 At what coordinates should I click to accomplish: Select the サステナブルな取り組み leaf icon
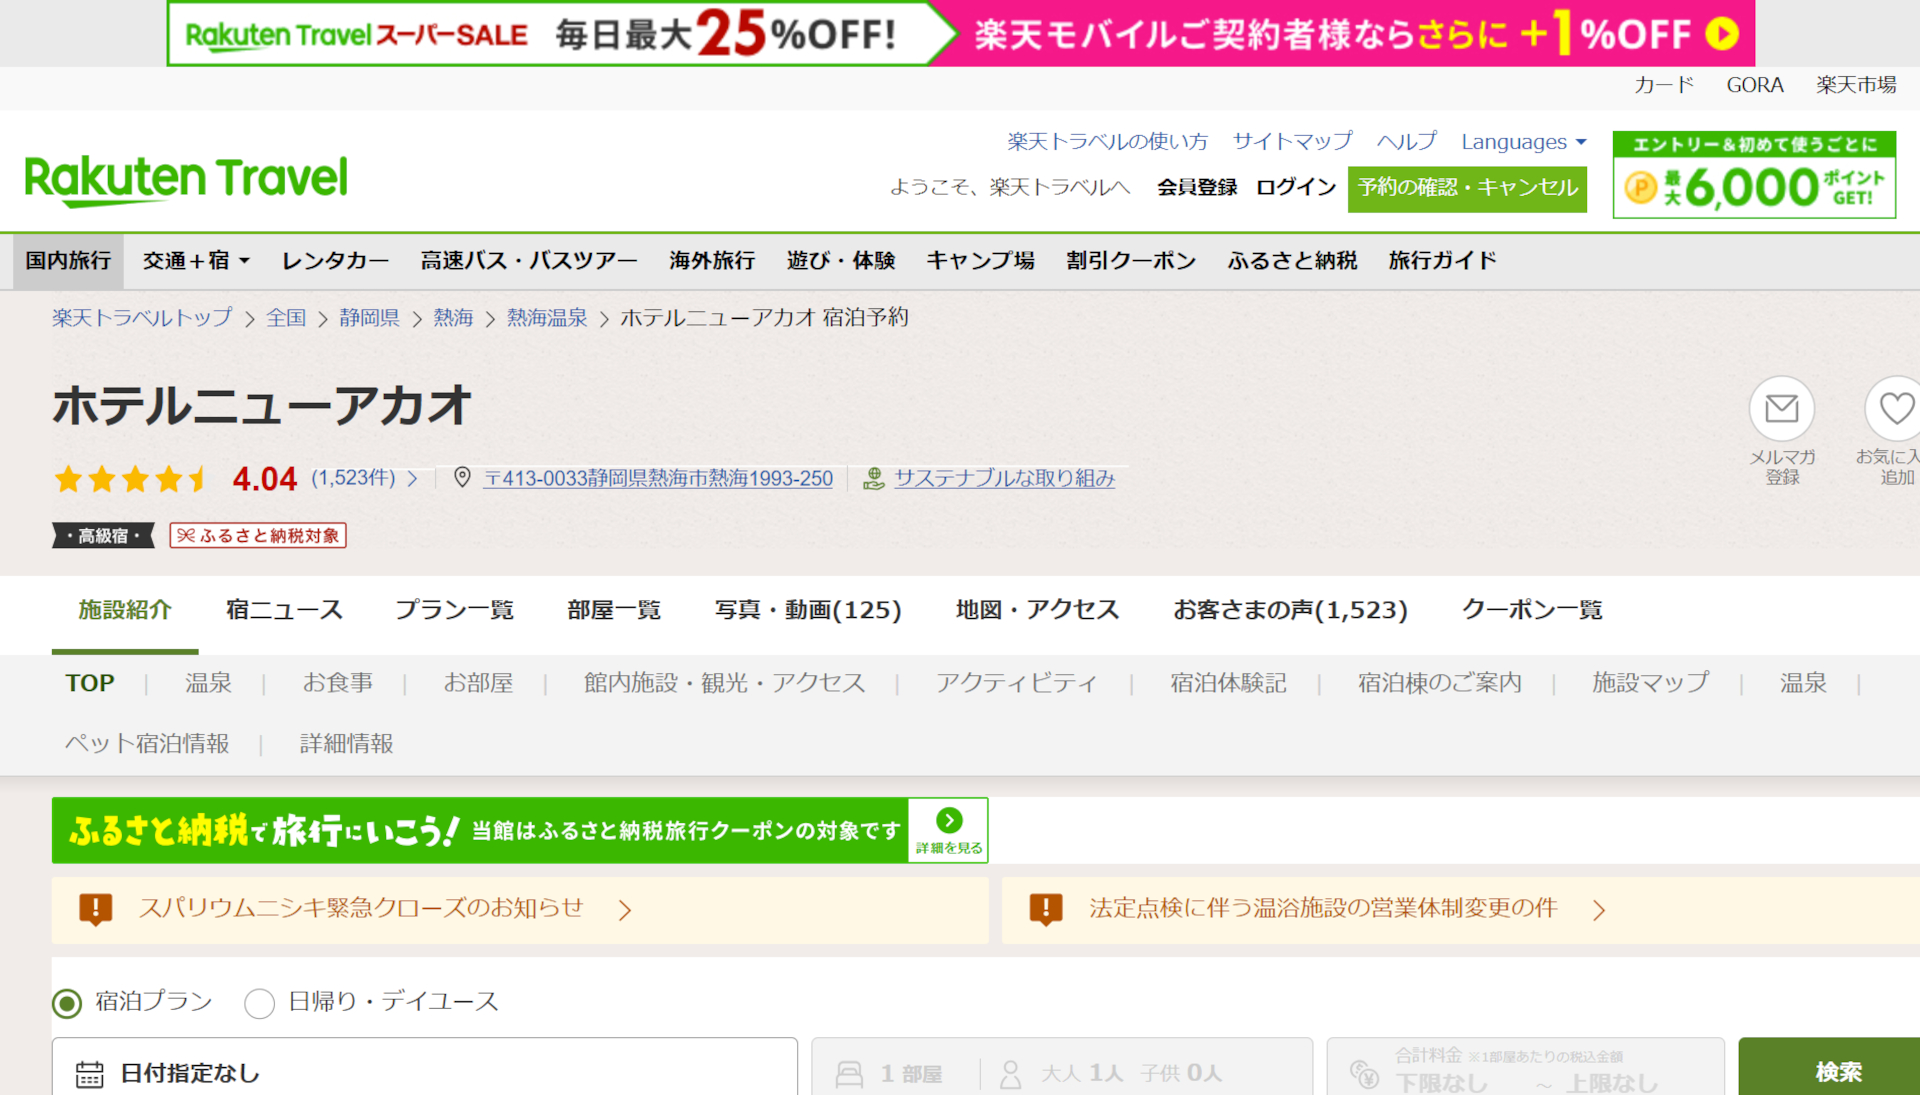coord(872,478)
